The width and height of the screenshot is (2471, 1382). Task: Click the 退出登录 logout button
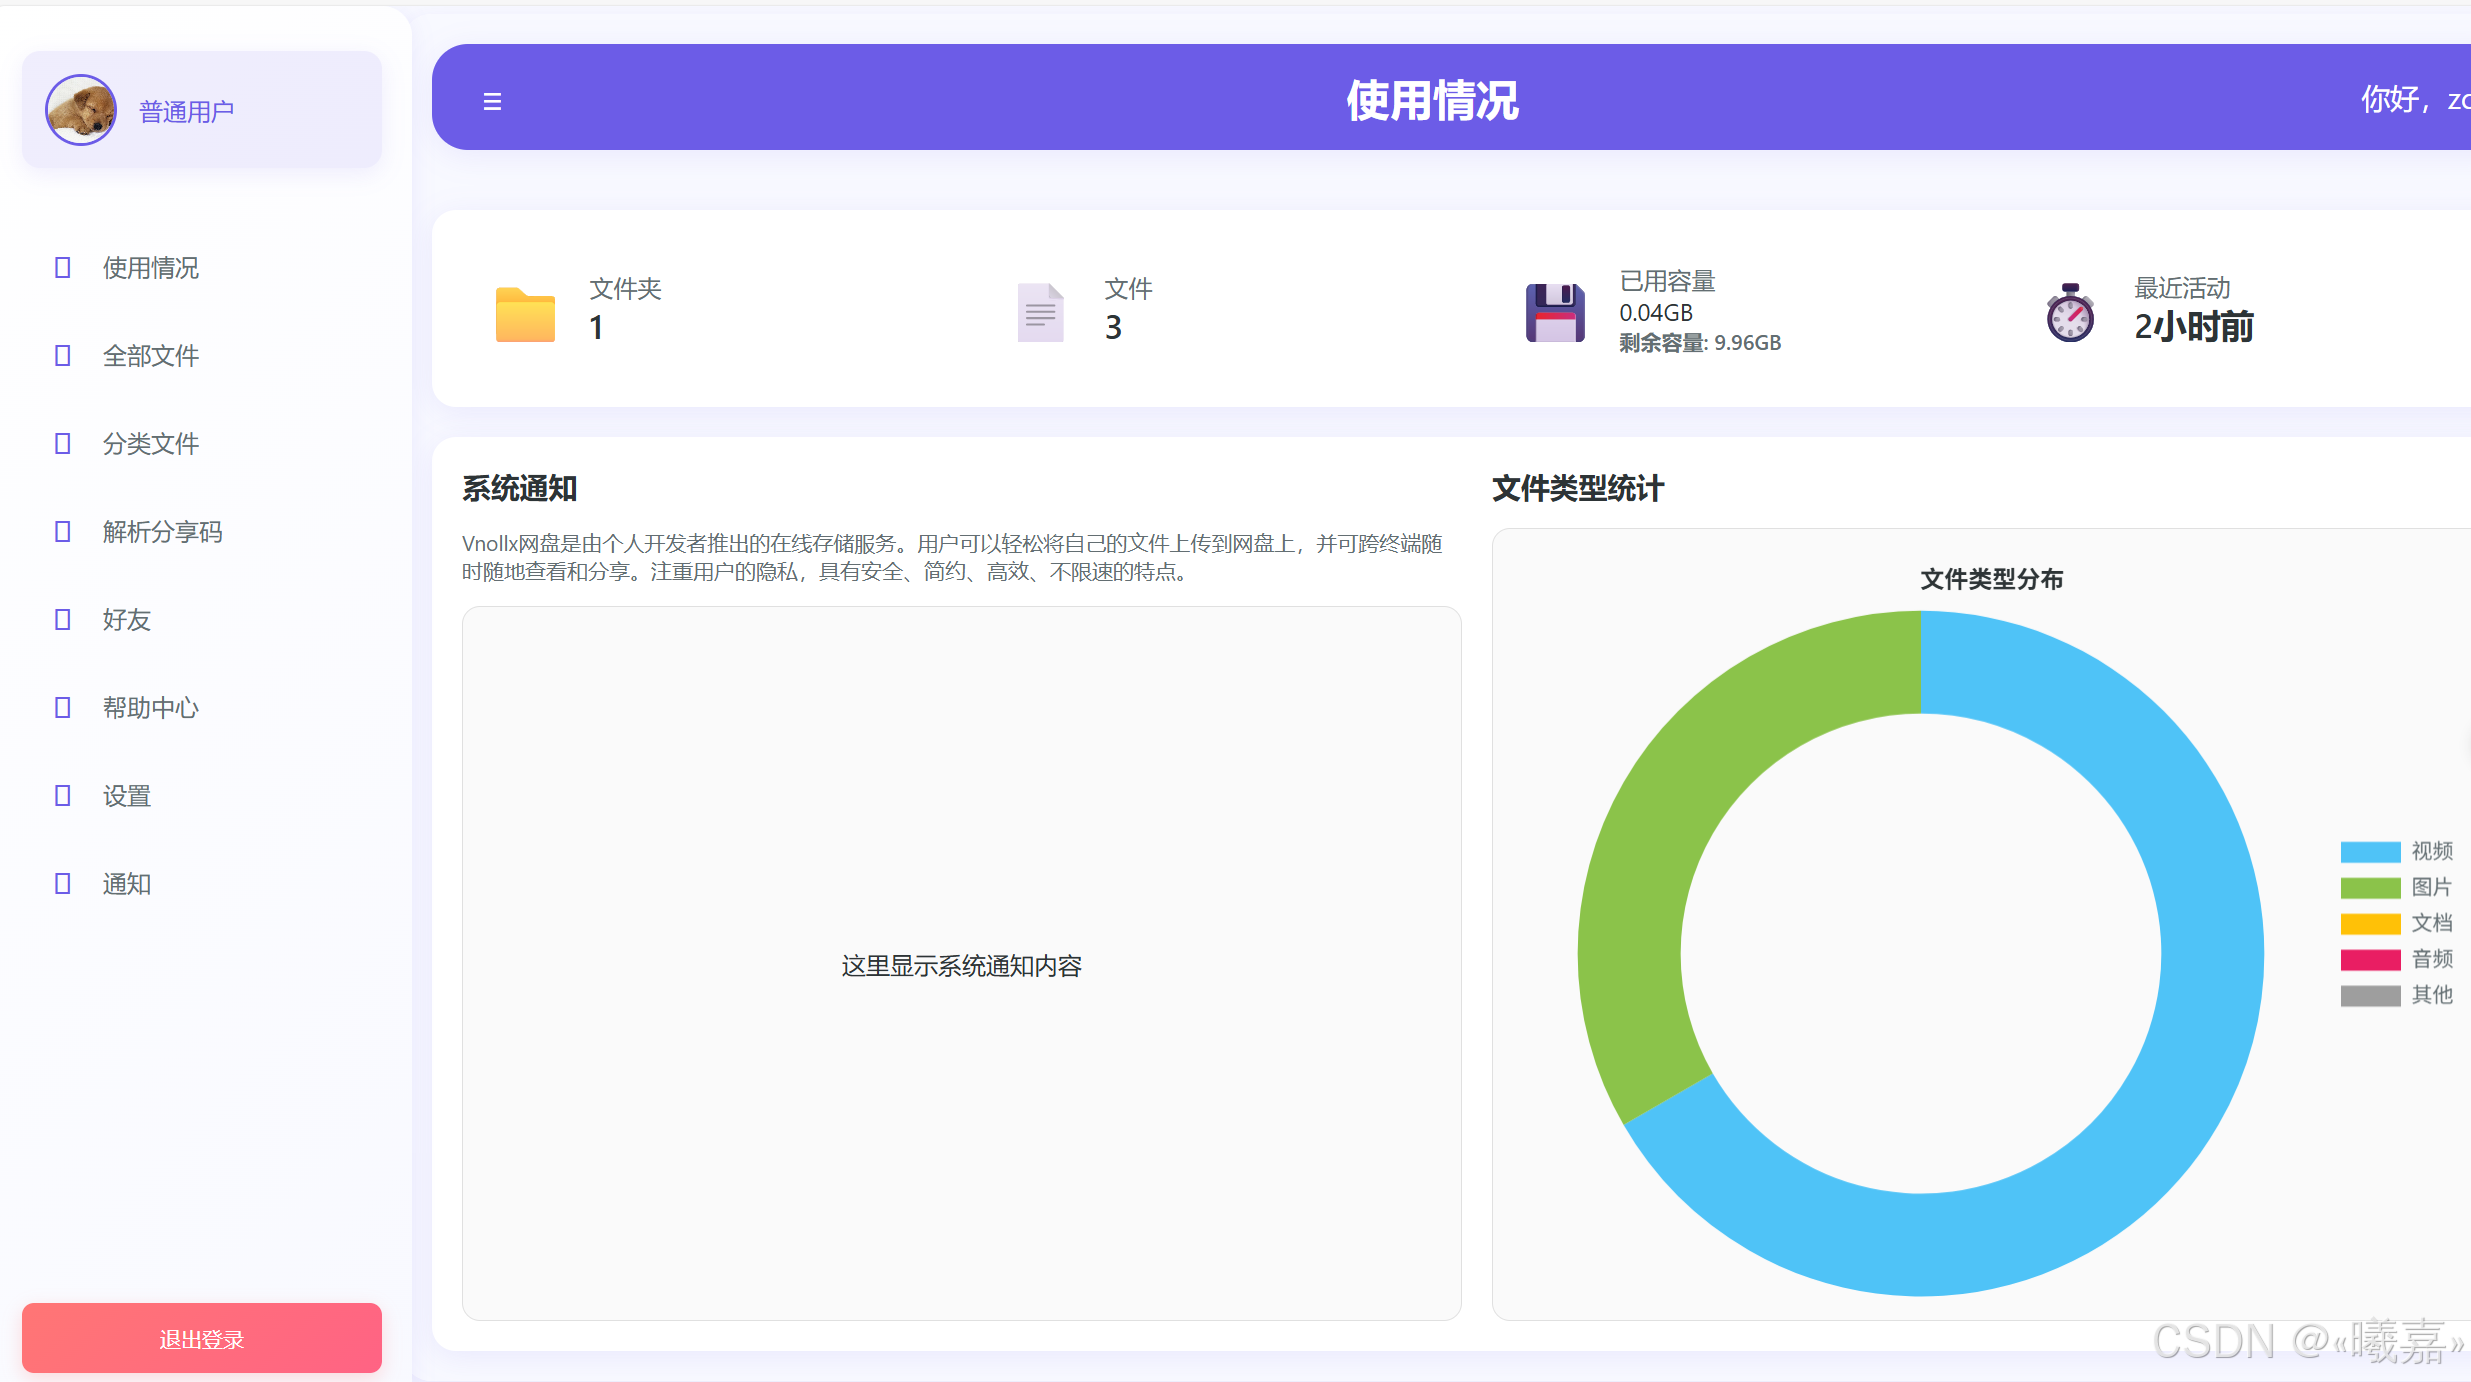[202, 1338]
